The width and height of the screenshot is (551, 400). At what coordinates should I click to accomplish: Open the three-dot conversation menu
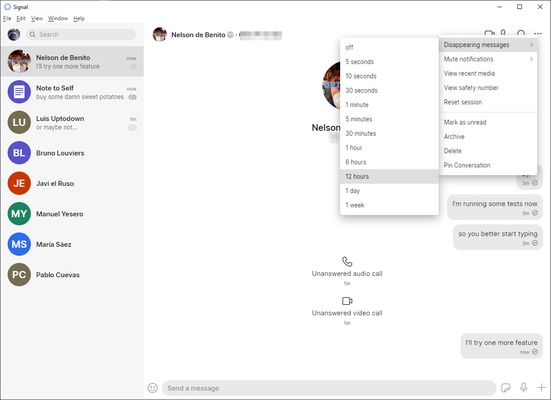point(538,34)
